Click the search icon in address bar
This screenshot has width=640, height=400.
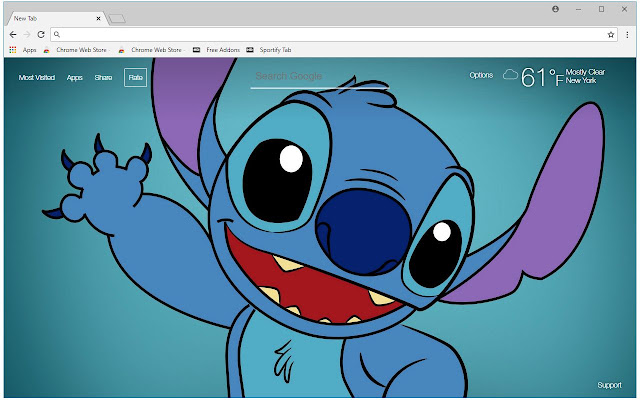coord(57,35)
